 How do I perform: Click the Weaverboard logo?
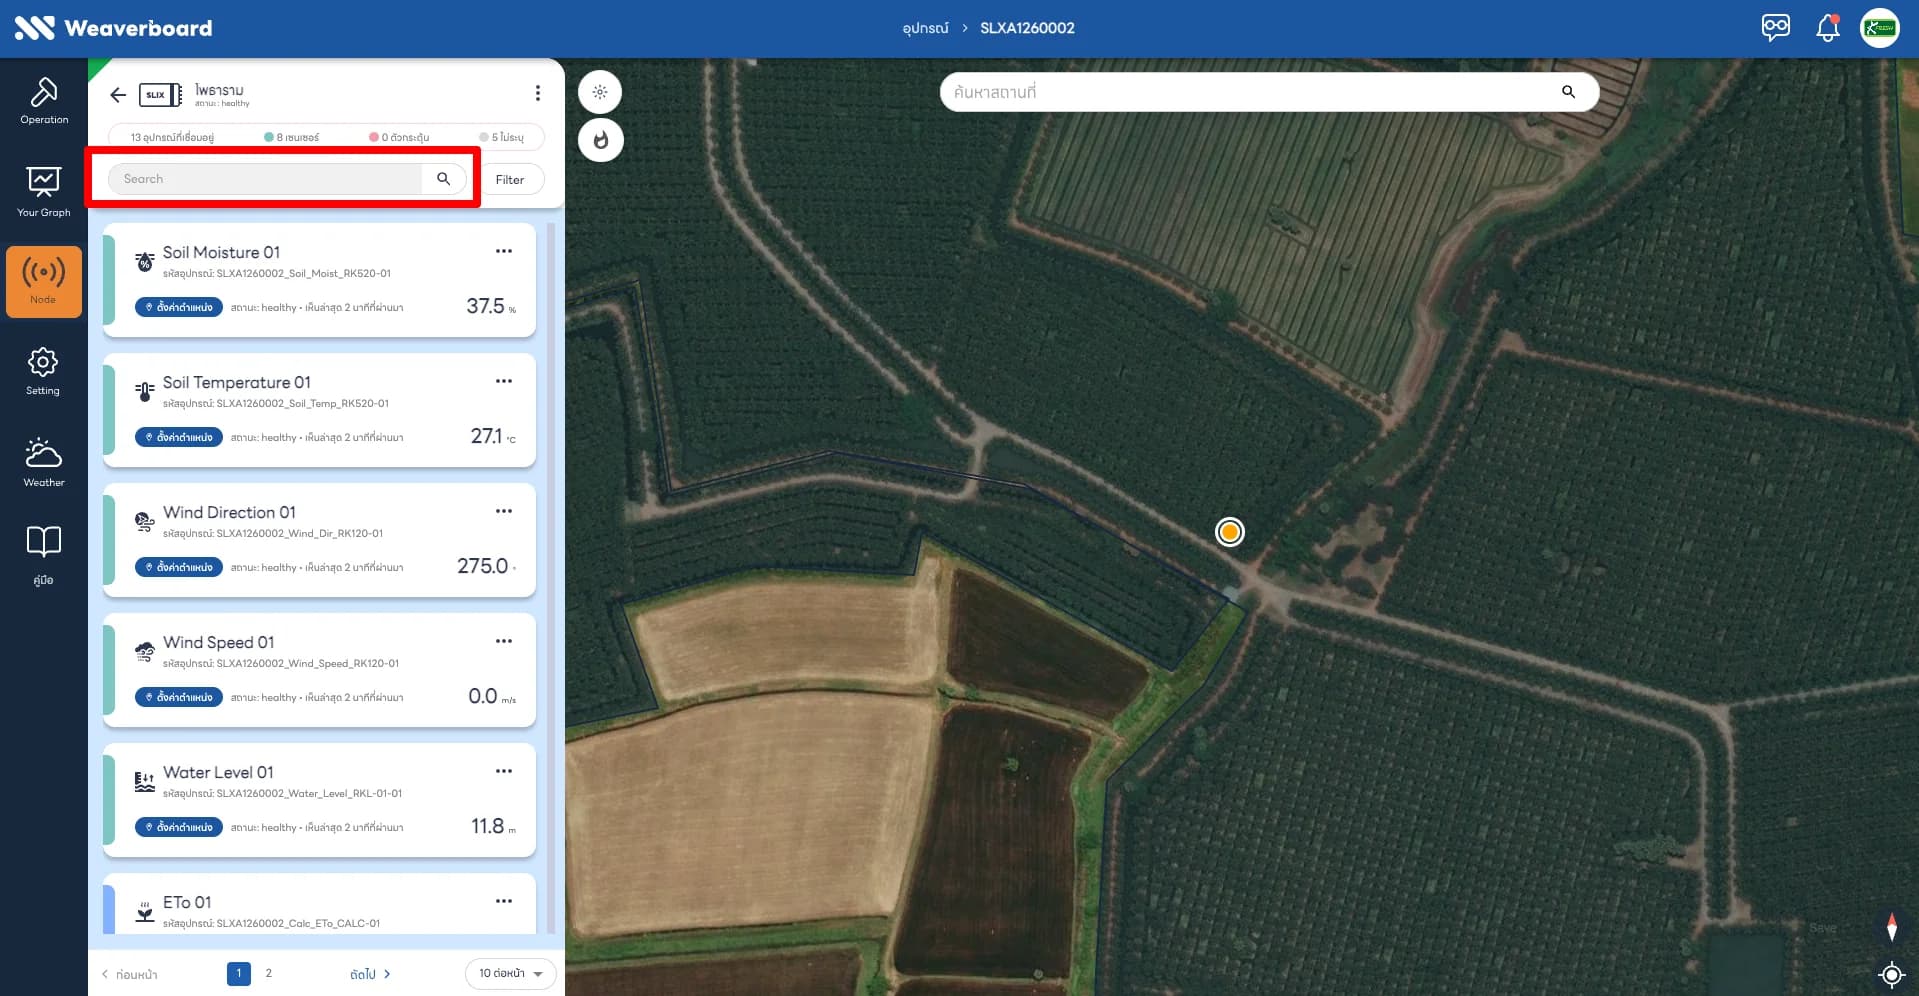113,28
